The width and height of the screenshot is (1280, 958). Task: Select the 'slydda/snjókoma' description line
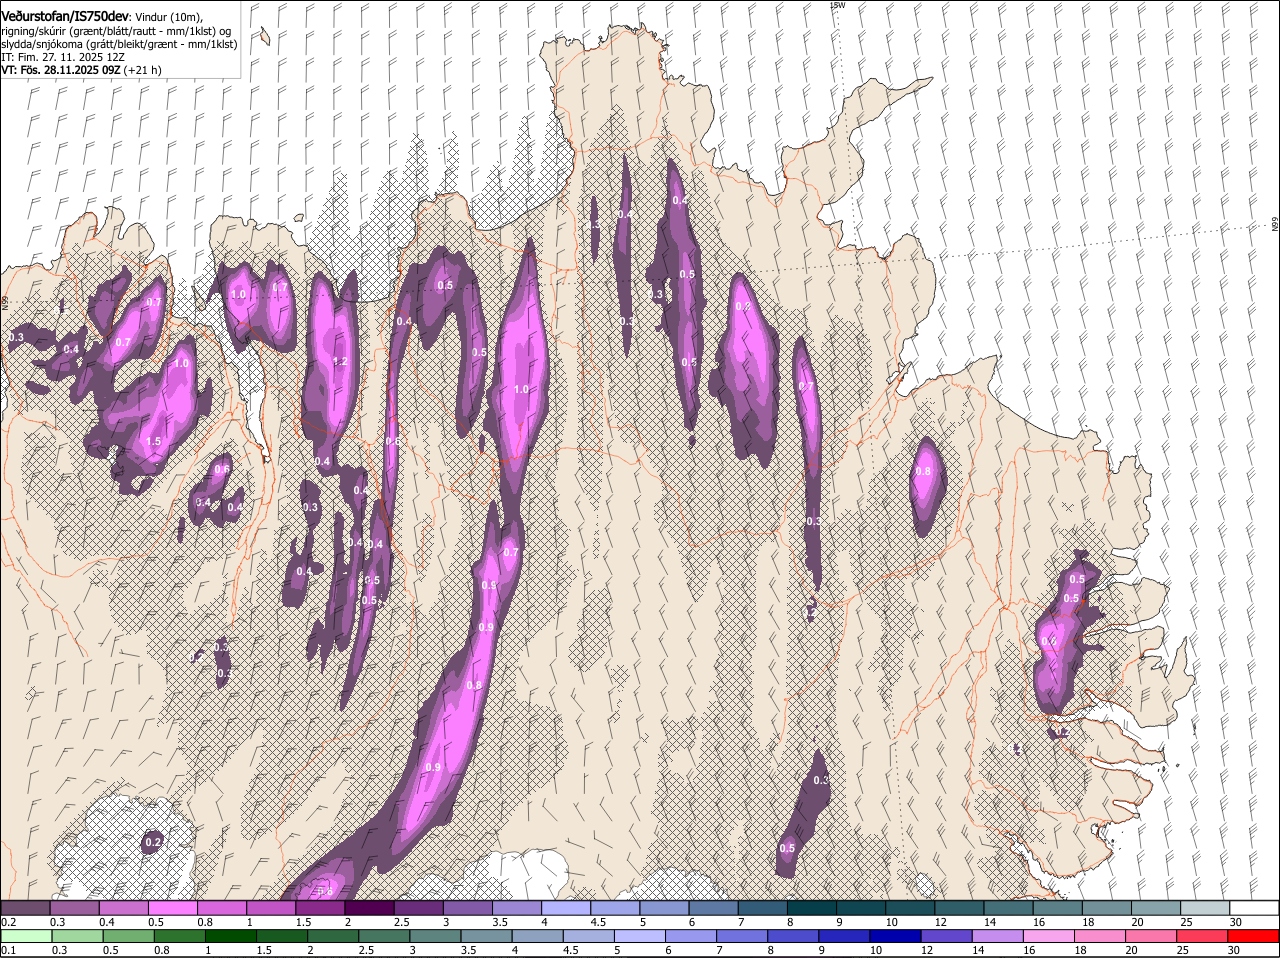pyautogui.click(x=119, y=44)
